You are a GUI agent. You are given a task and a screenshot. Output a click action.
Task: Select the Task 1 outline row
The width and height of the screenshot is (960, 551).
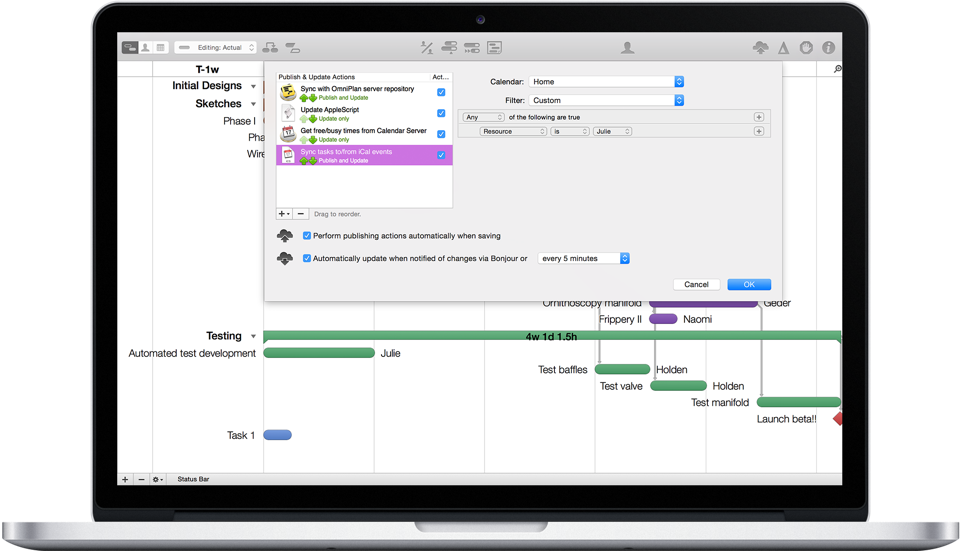point(241,435)
